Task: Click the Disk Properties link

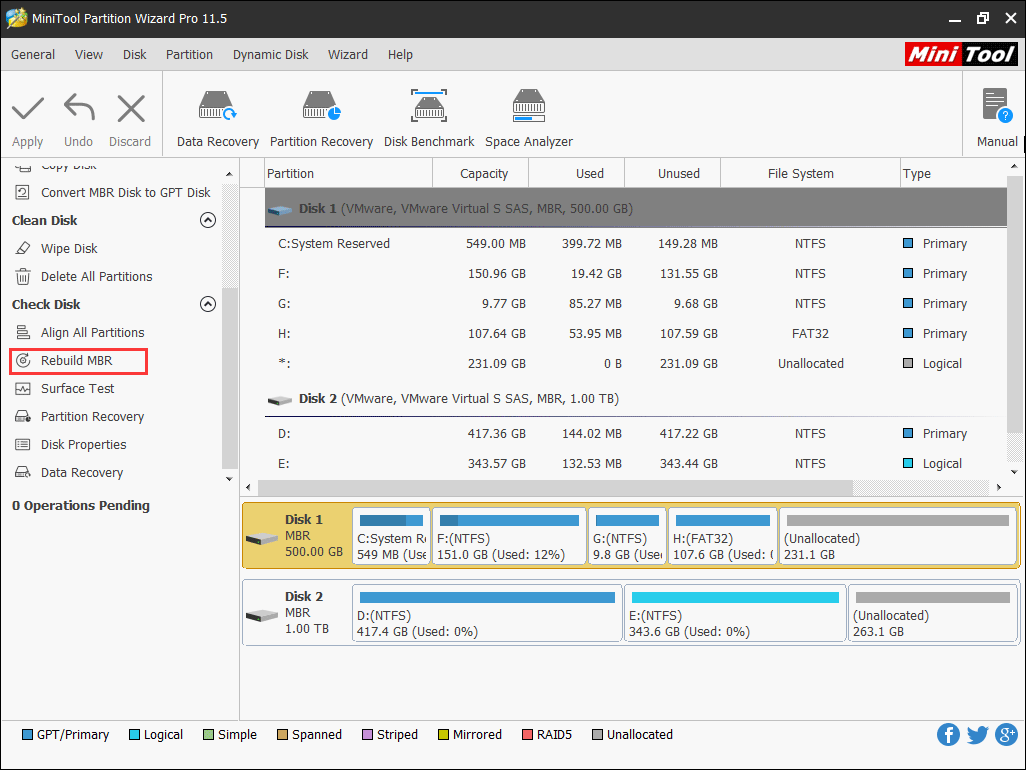Action: (x=84, y=445)
